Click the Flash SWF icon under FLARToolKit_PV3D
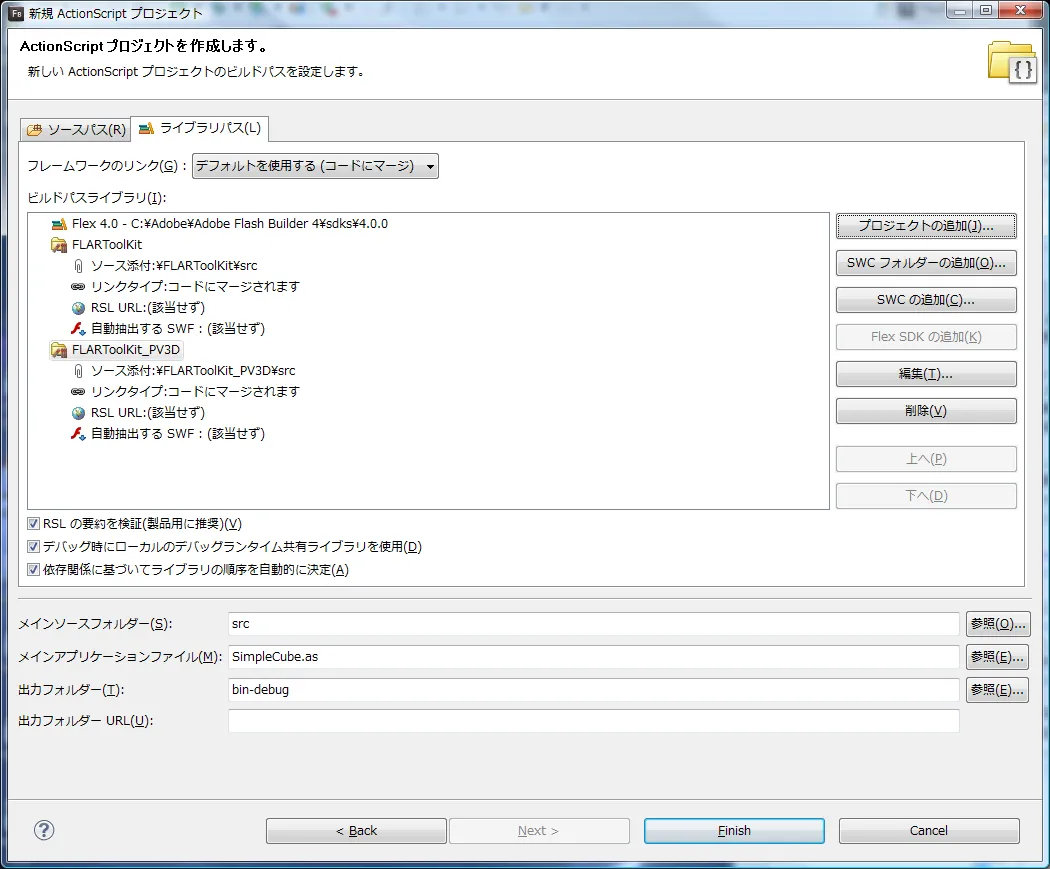Viewport: 1050px width, 869px height. 78,434
